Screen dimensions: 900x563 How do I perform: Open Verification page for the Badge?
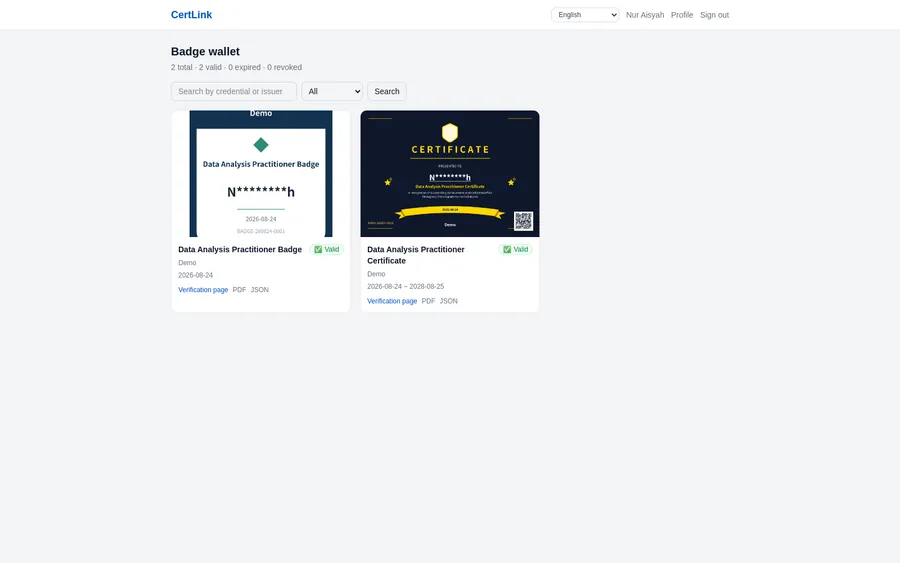point(203,290)
